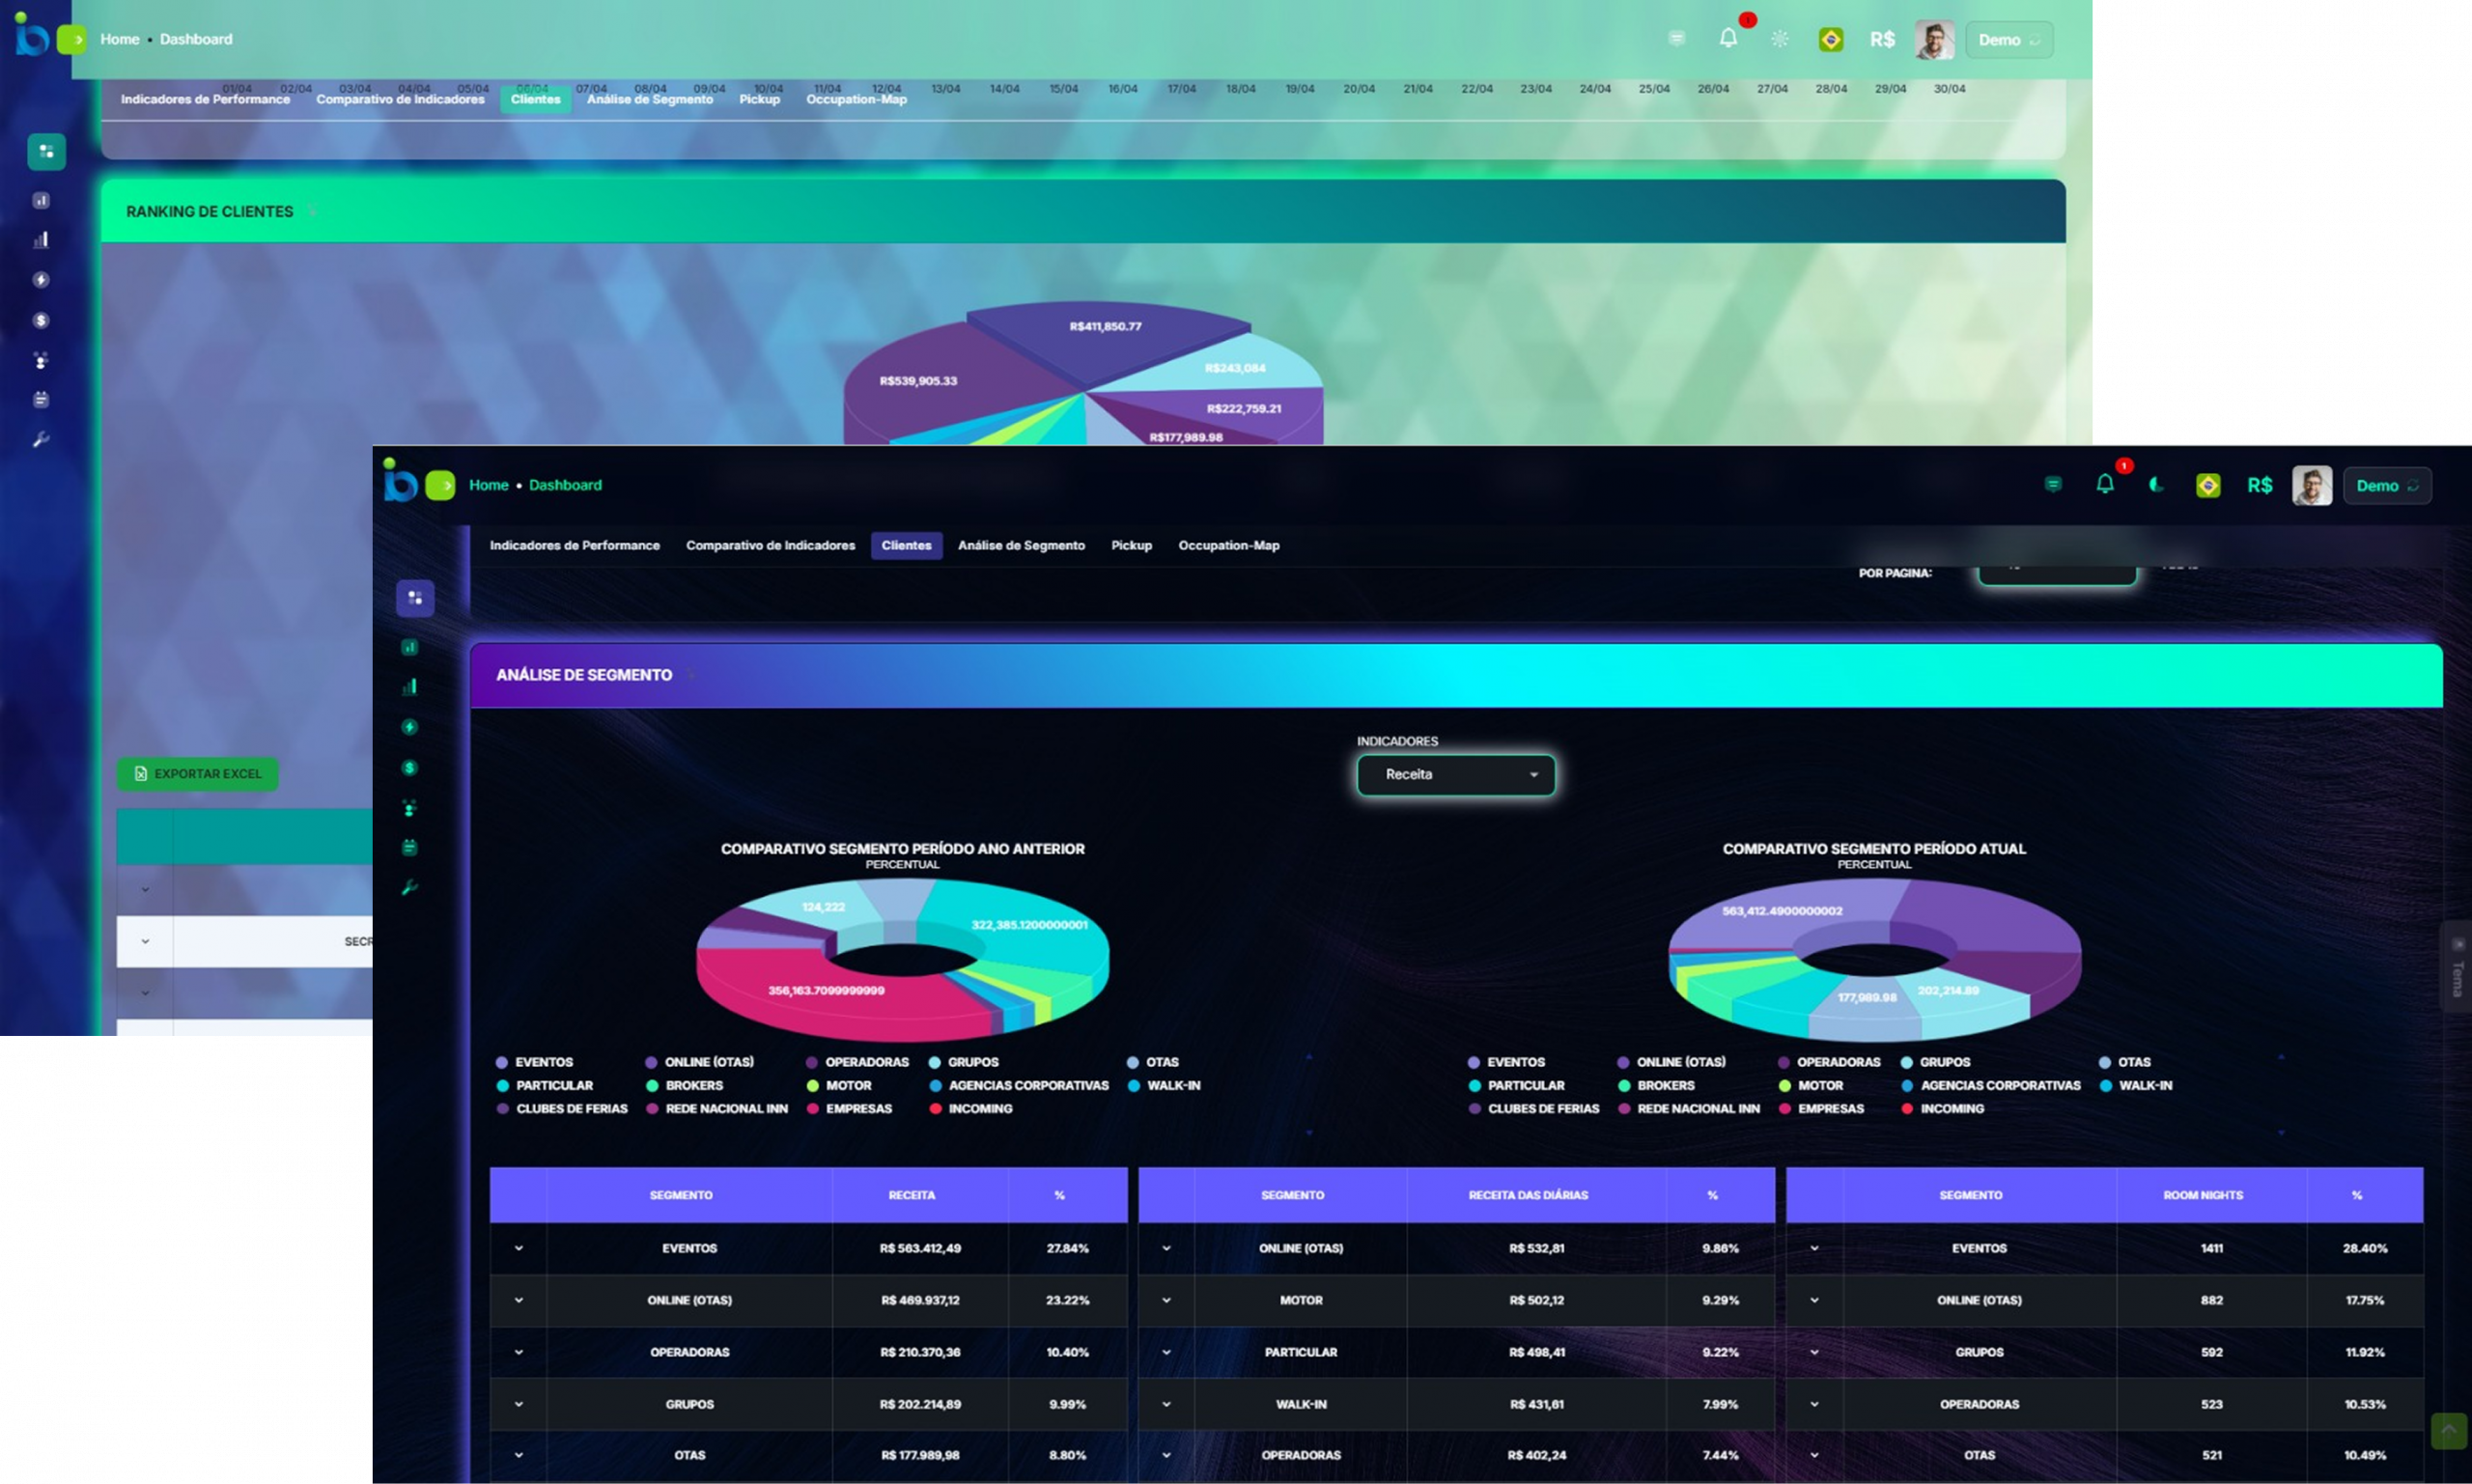Click the notification bell in the dark dashboard

[x=2104, y=485]
